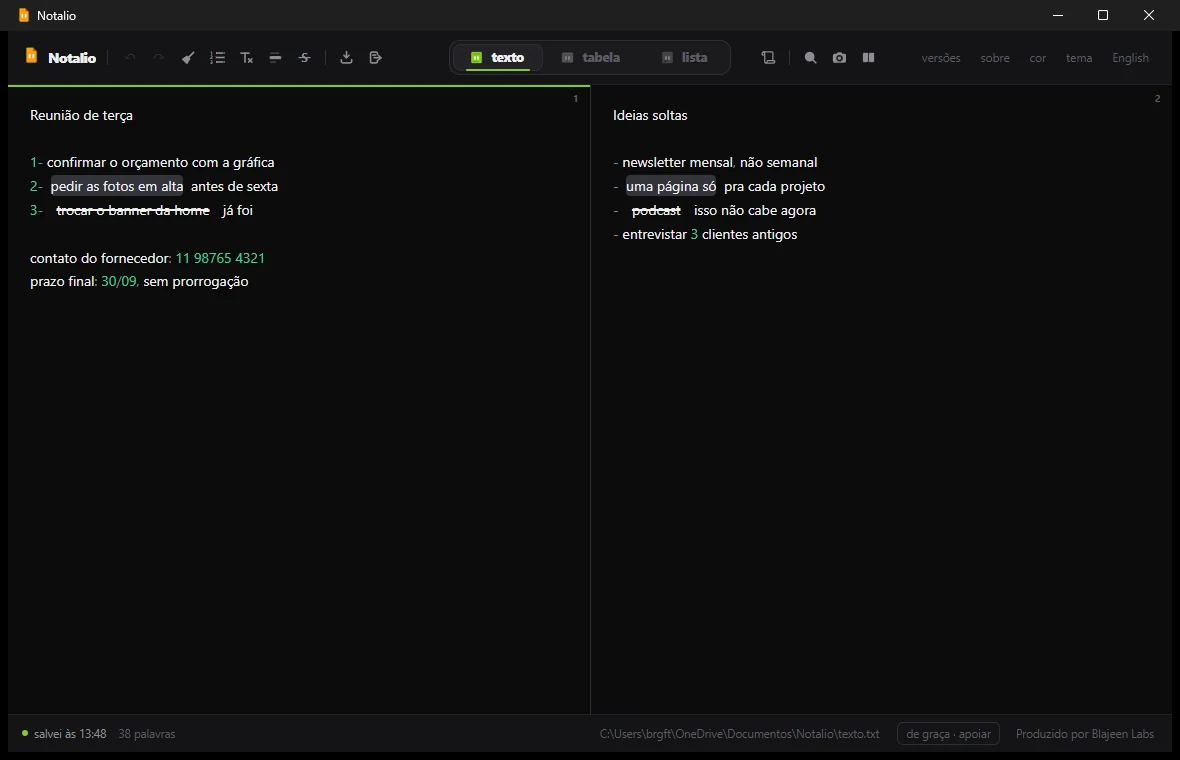Open the versões link
1180x760 pixels.
[941, 58]
